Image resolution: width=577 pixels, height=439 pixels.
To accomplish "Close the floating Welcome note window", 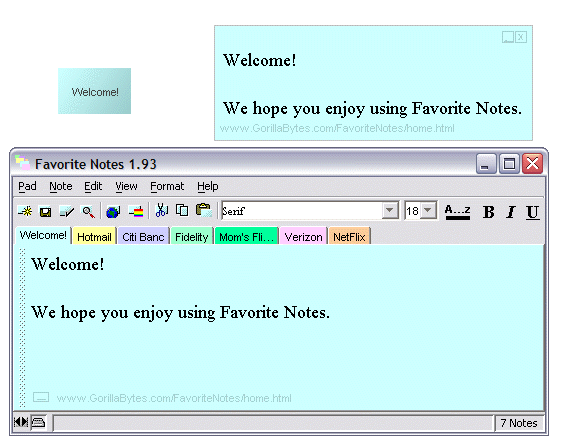I will [x=521, y=37].
